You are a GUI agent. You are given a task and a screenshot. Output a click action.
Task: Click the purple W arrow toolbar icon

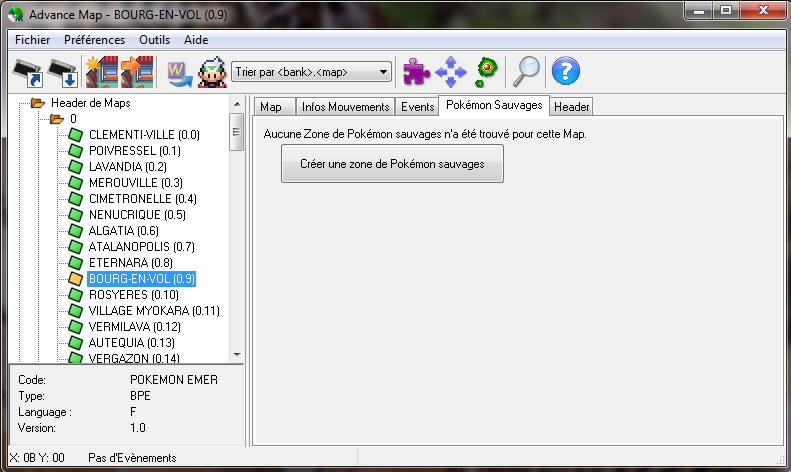click(180, 72)
